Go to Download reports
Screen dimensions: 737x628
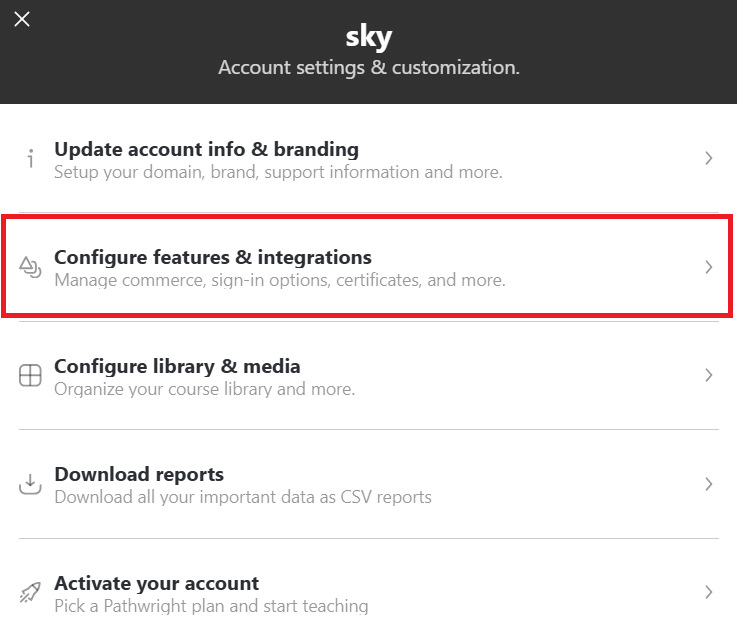139,474
